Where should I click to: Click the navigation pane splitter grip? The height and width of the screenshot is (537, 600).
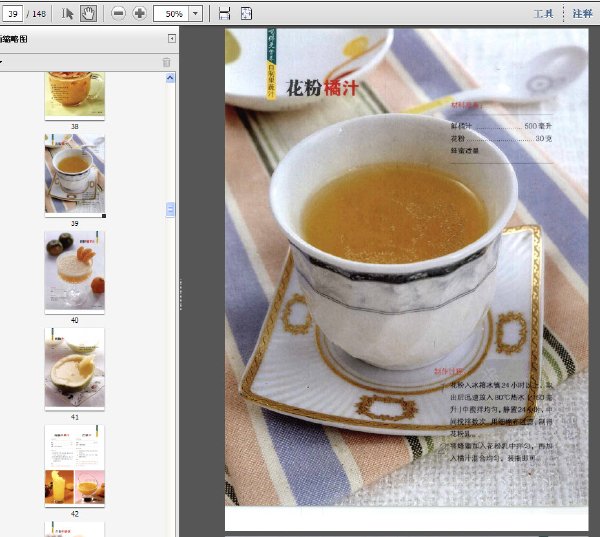(180, 294)
